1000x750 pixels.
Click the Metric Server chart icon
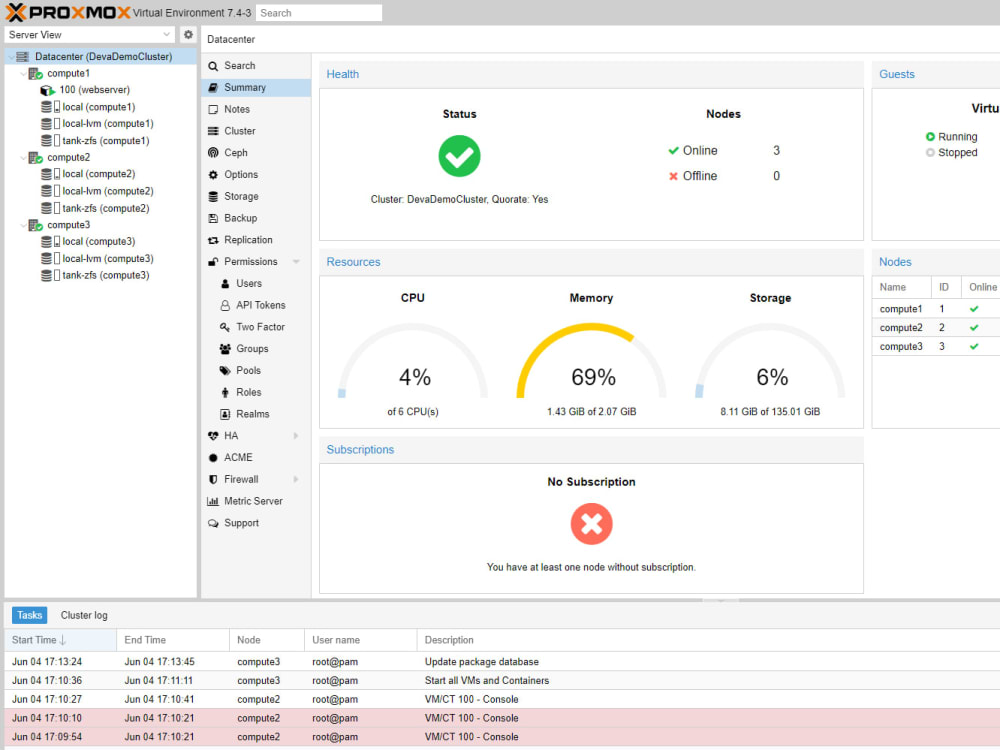point(213,501)
